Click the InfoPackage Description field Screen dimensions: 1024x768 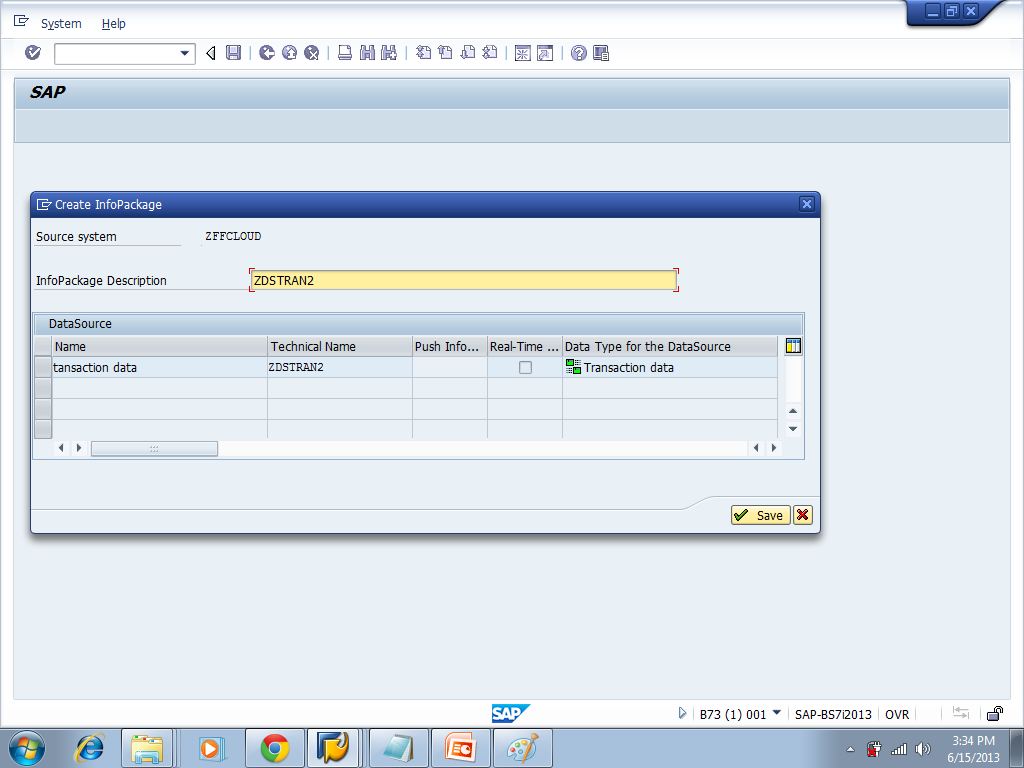[464, 280]
